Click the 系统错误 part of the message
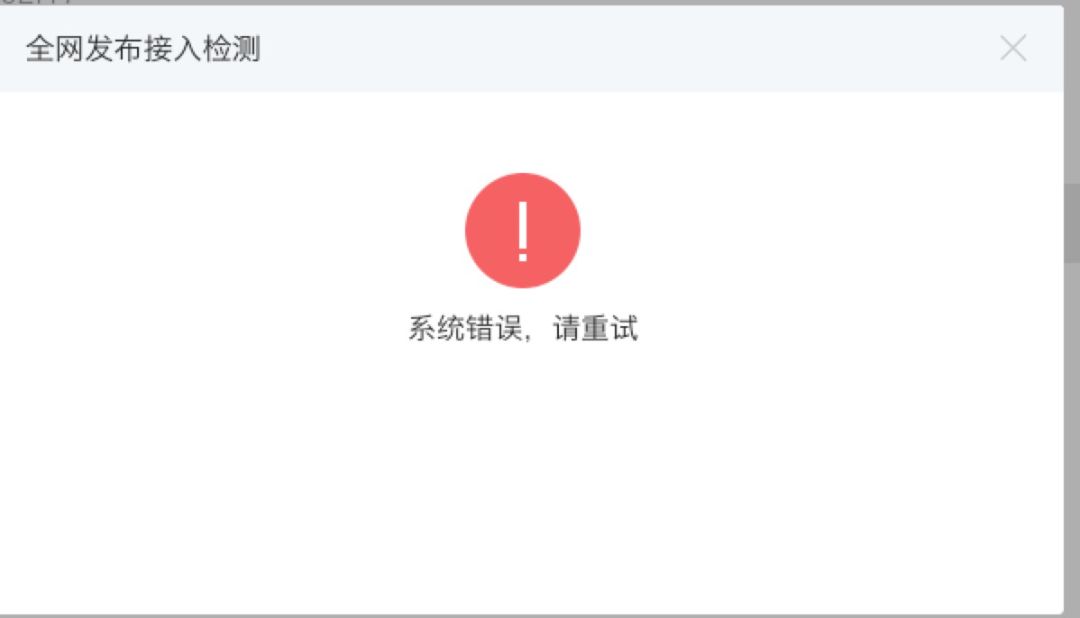Image resolution: width=1080 pixels, height=618 pixels. tap(465, 328)
